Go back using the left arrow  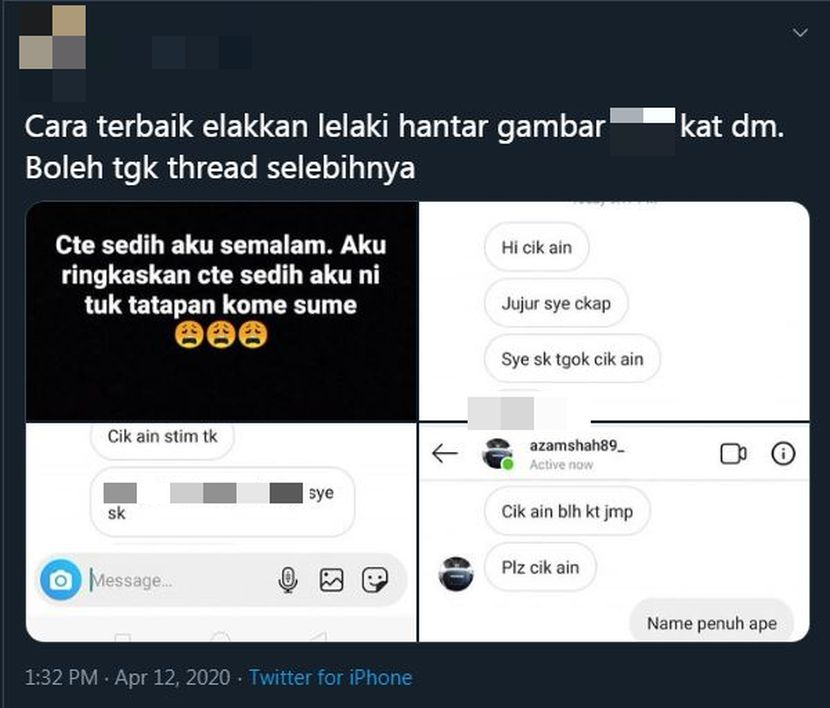point(445,453)
